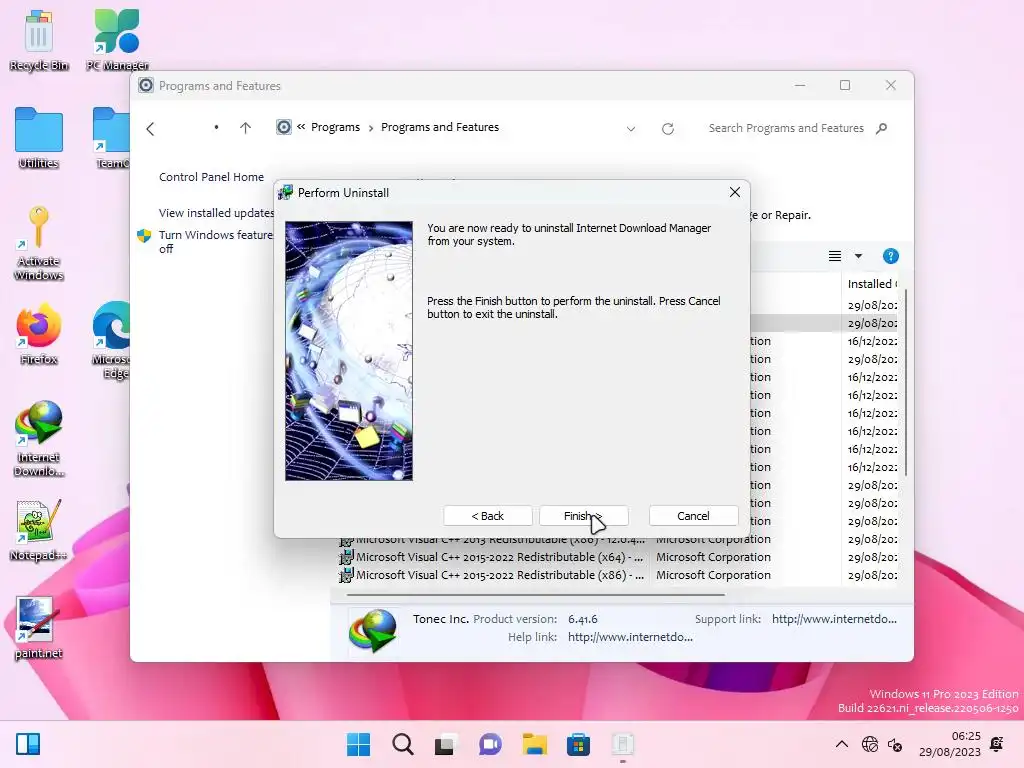This screenshot has width=1024, height=768.
Task: Open Widgets from taskbar left corner
Action: click(x=28, y=744)
